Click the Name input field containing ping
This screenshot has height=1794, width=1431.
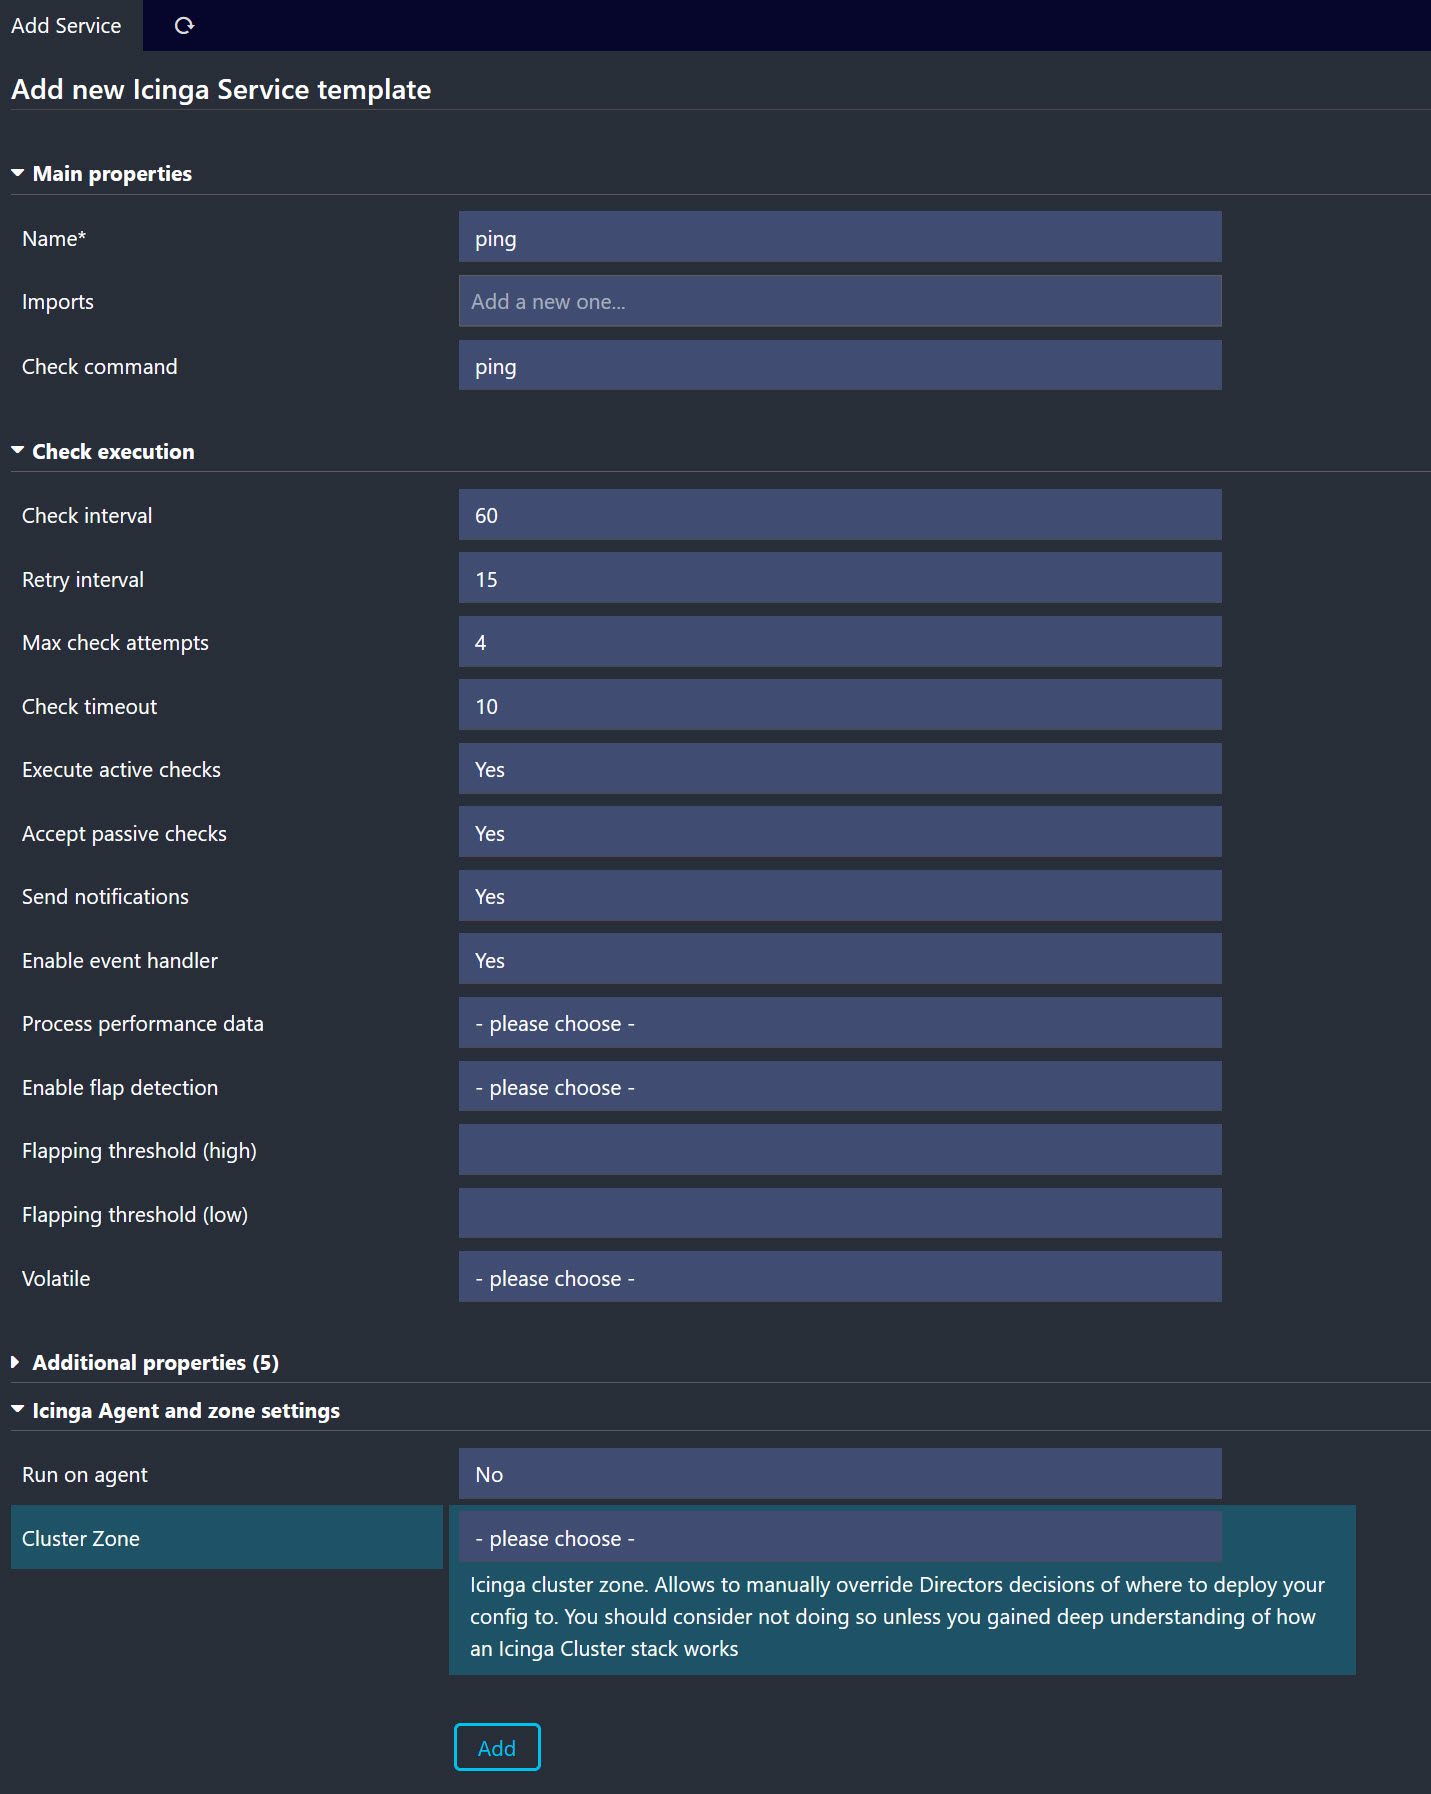[x=839, y=238]
